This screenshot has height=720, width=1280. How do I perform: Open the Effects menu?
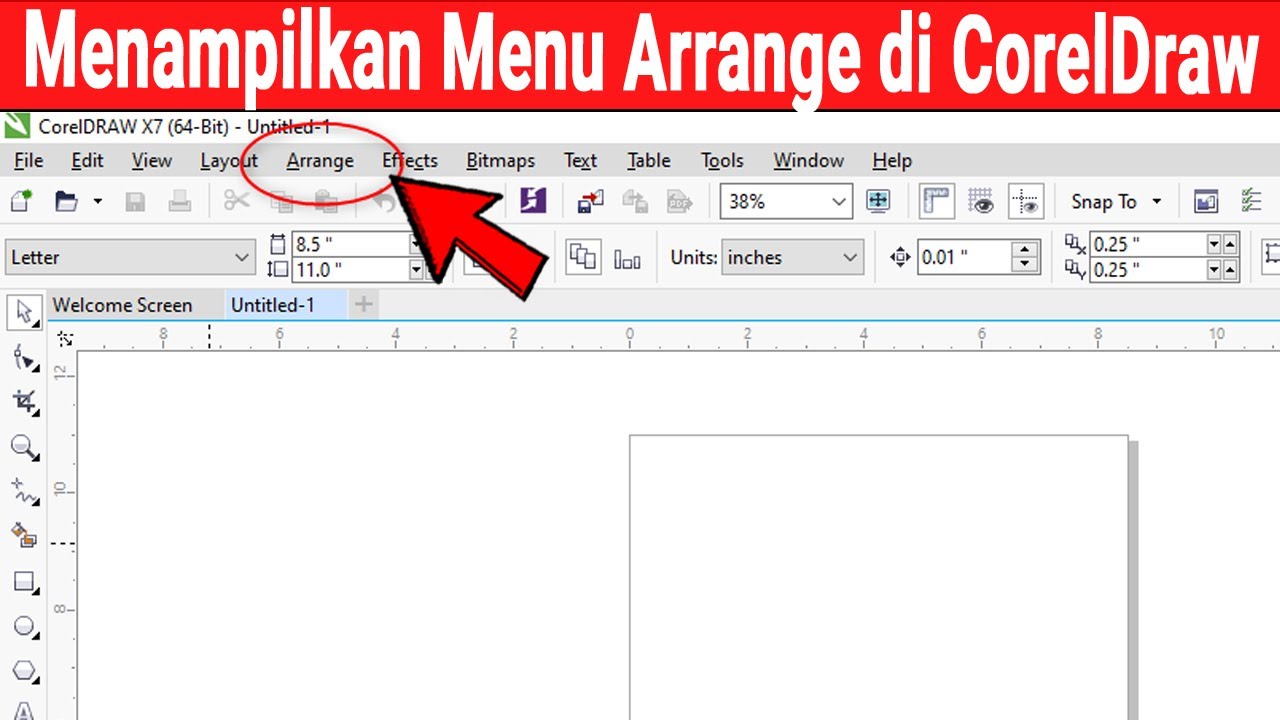point(410,160)
